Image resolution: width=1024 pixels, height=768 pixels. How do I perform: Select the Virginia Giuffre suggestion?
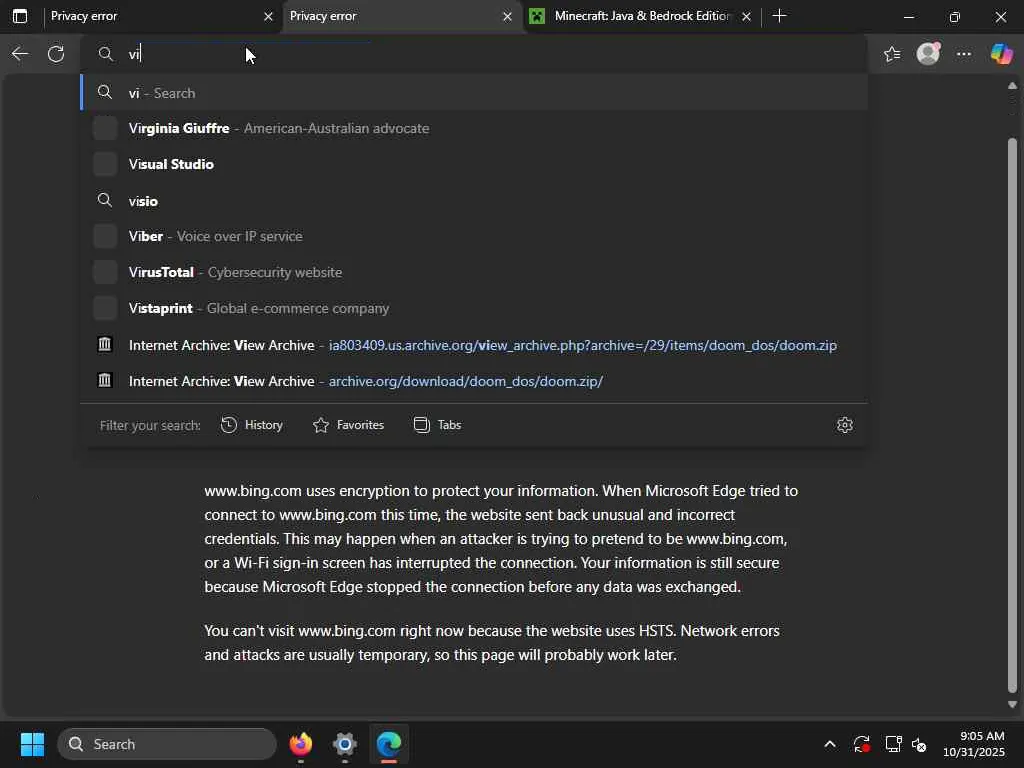point(474,129)
